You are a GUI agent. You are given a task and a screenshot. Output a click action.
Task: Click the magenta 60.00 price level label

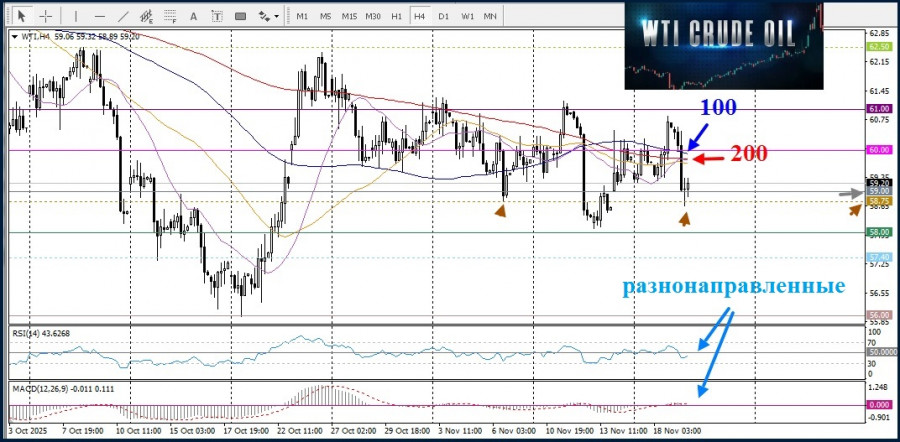tap(879, 150)
